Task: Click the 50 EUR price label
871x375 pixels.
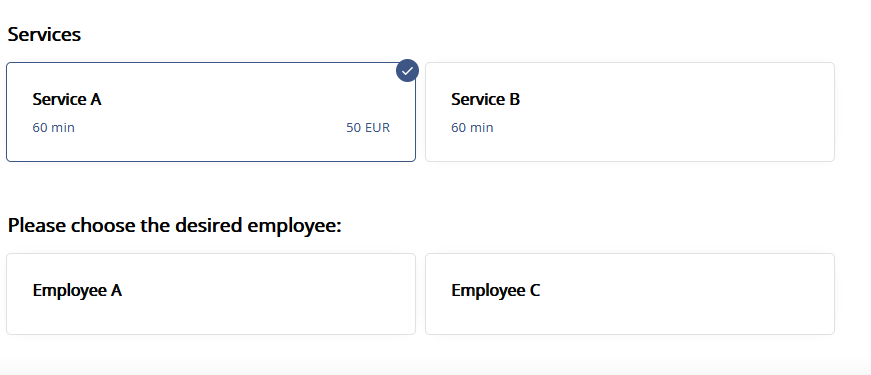Action: (x=368, y=128)
